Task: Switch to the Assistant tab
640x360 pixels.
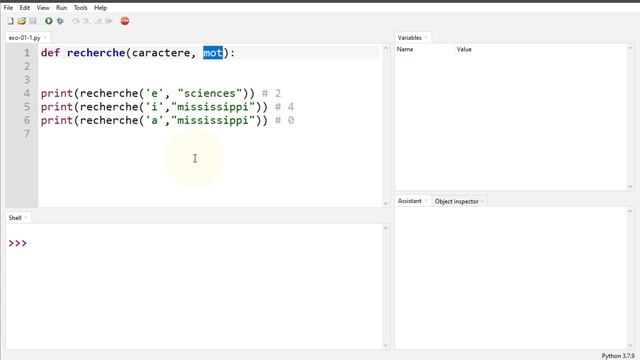Action: (x=409, y=201)
